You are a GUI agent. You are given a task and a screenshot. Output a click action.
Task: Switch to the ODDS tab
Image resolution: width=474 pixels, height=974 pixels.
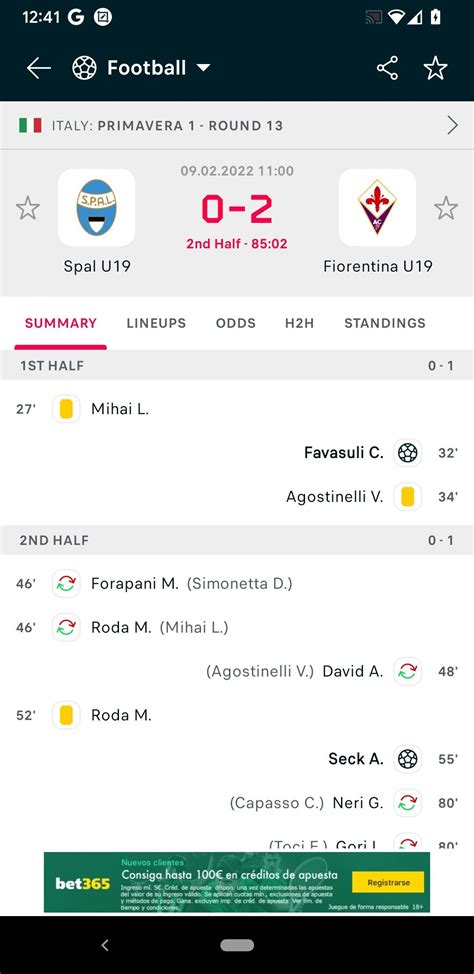coord(235,323)
